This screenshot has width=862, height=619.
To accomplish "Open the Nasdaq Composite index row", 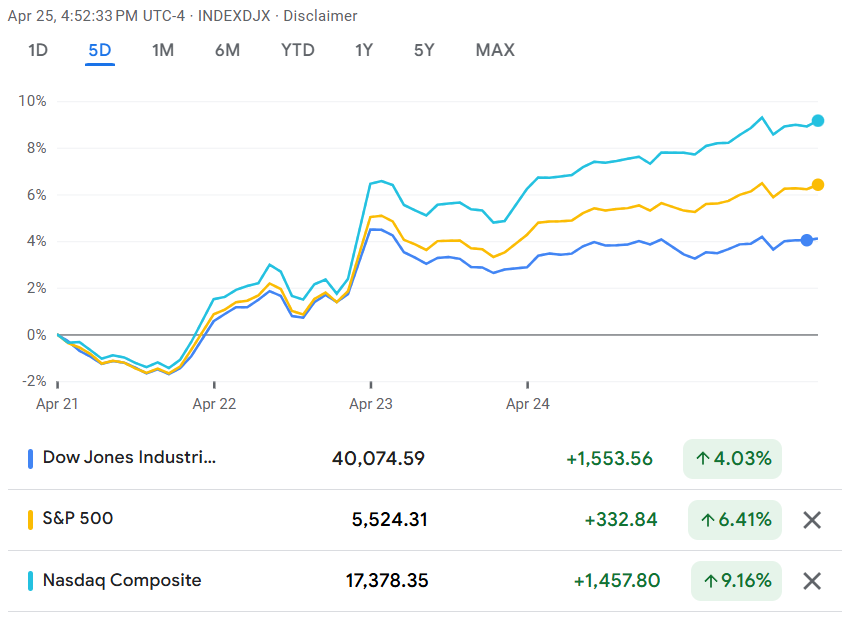I will 424,581.
